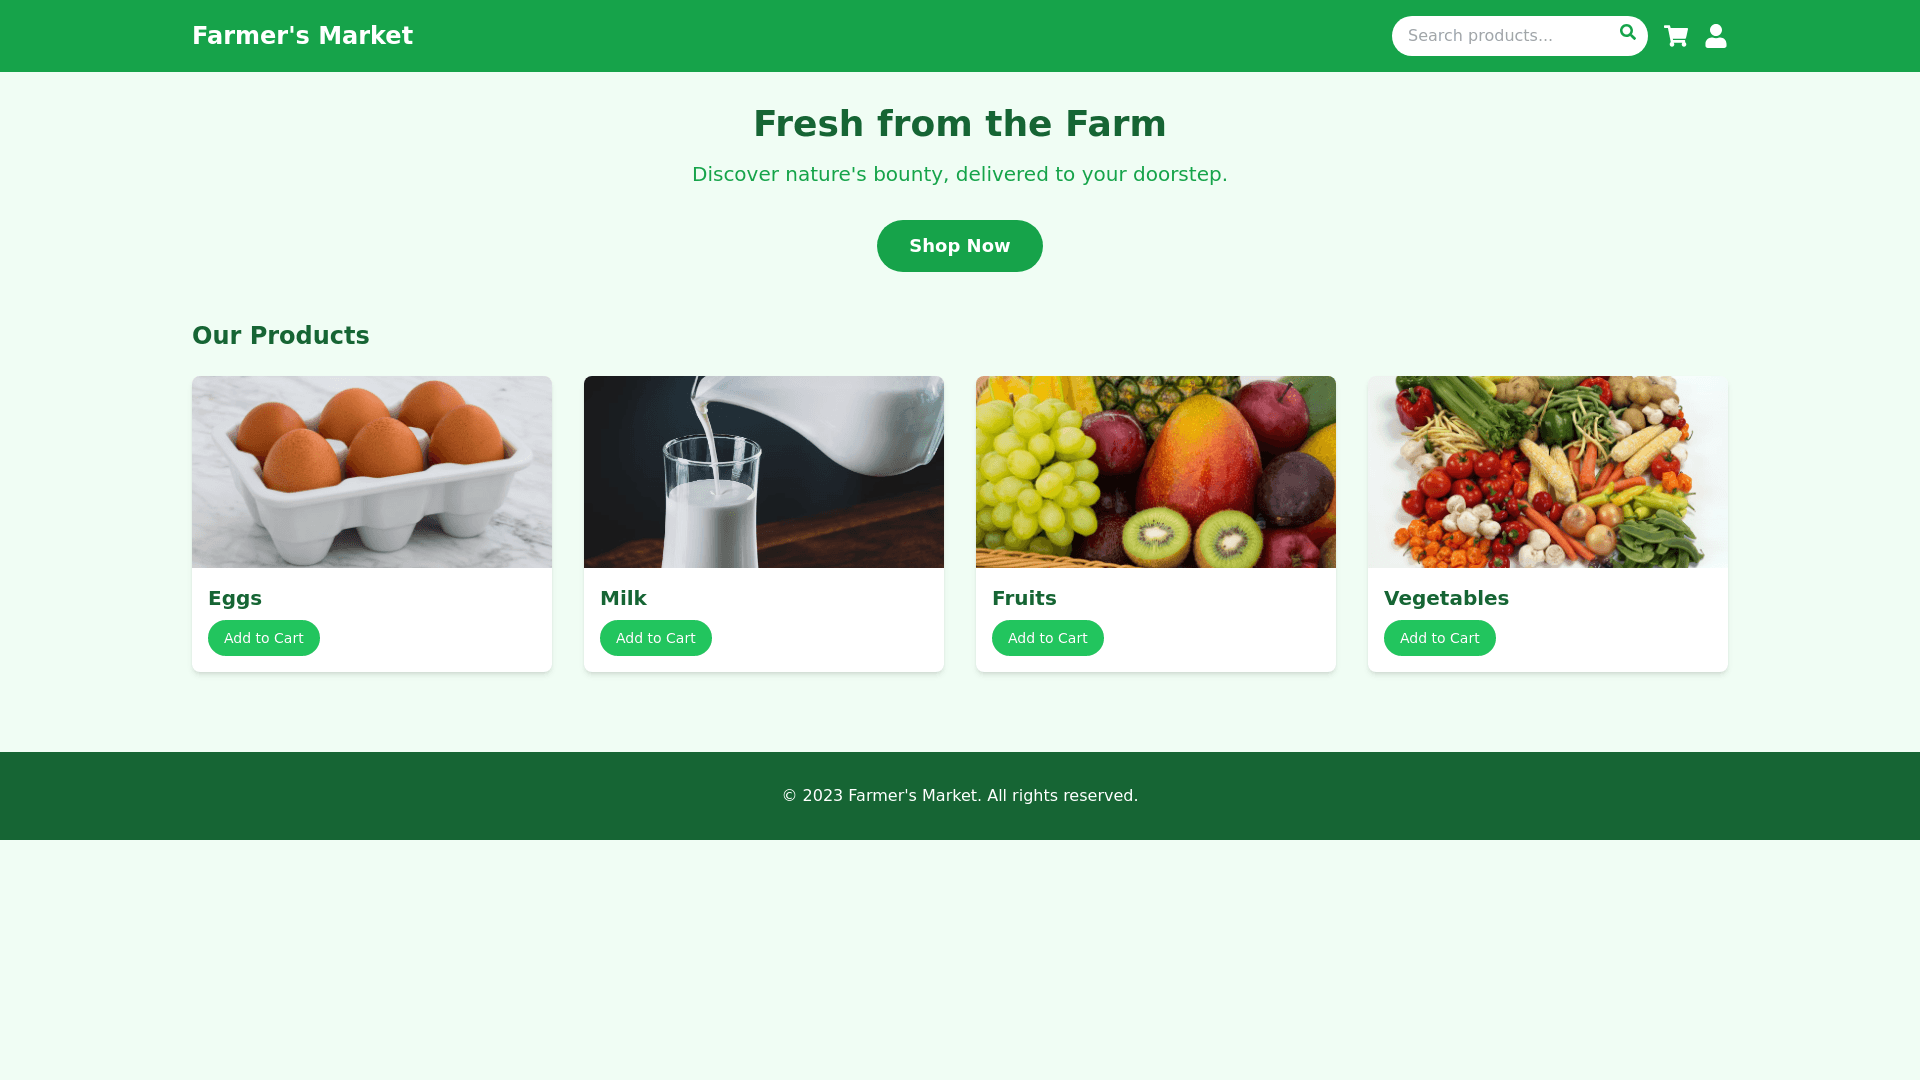Screen dimensions: 1920x1080
Task: Click the Farmer's Market logo title
Action: pyautogui.click(x=302, y=36)
